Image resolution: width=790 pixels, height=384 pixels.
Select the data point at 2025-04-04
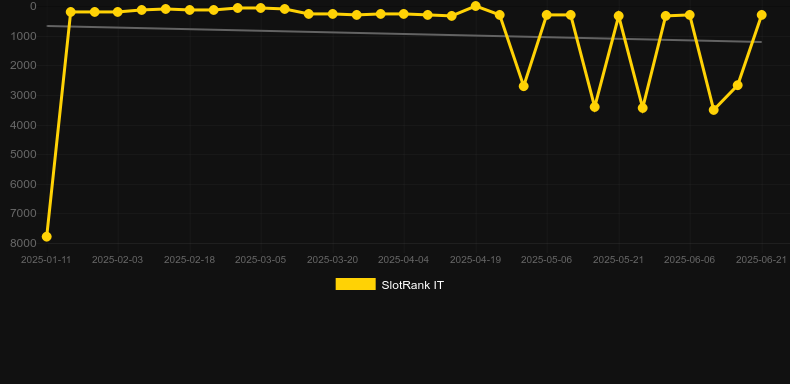pyautogui.click(x=404, y=14)
